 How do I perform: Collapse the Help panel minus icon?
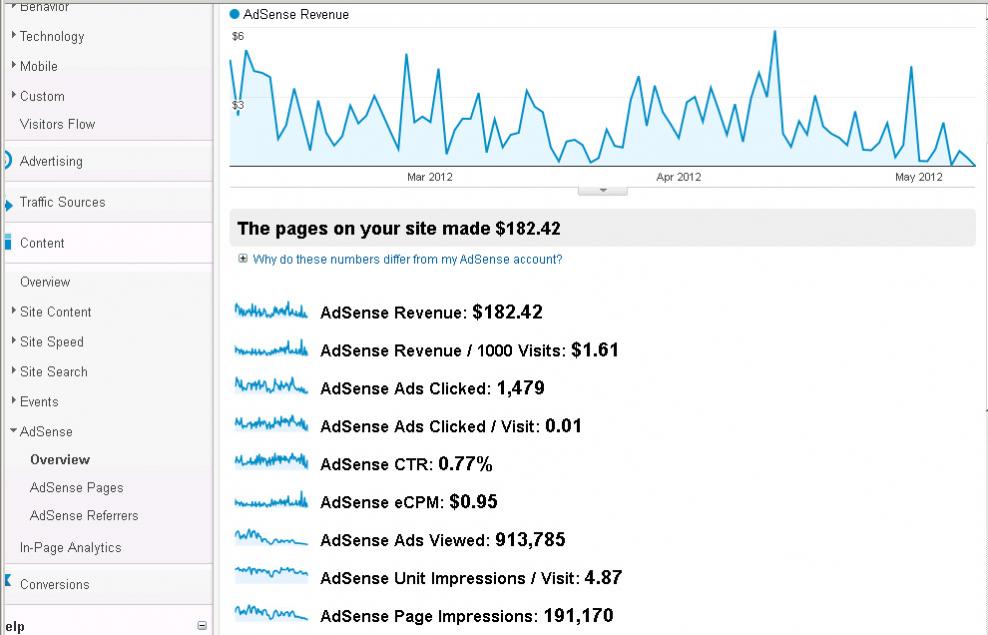[202, 626]
